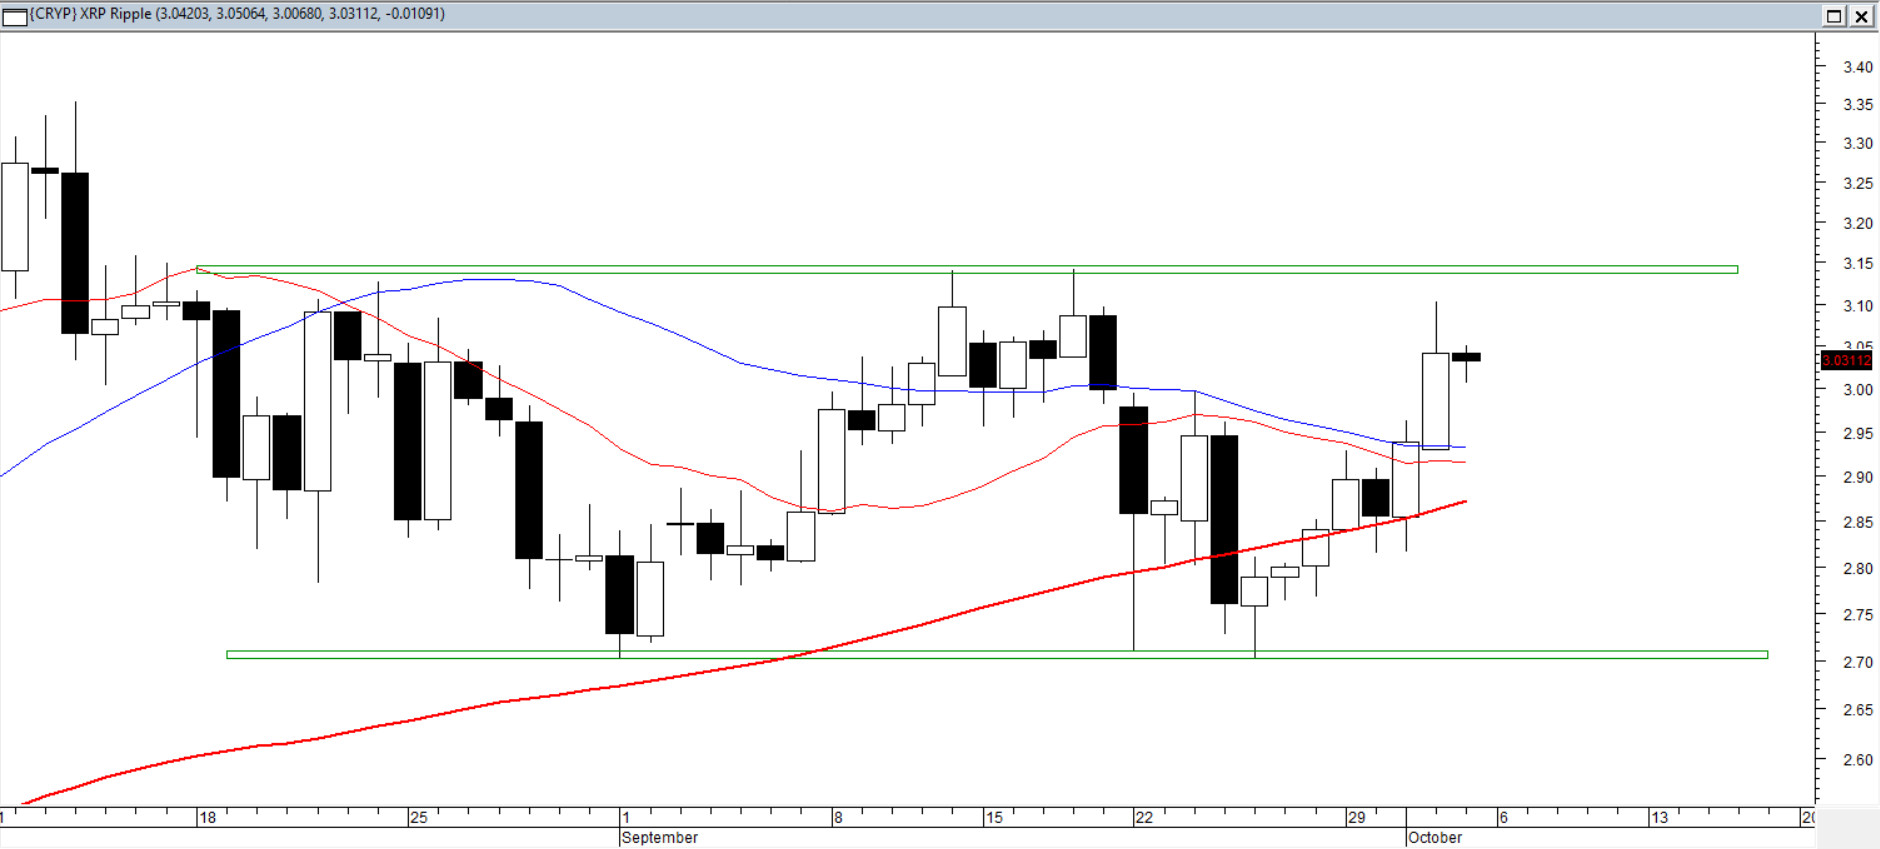
Task: Click date marker 13 on the time axis
Action: coord(1660,817)
